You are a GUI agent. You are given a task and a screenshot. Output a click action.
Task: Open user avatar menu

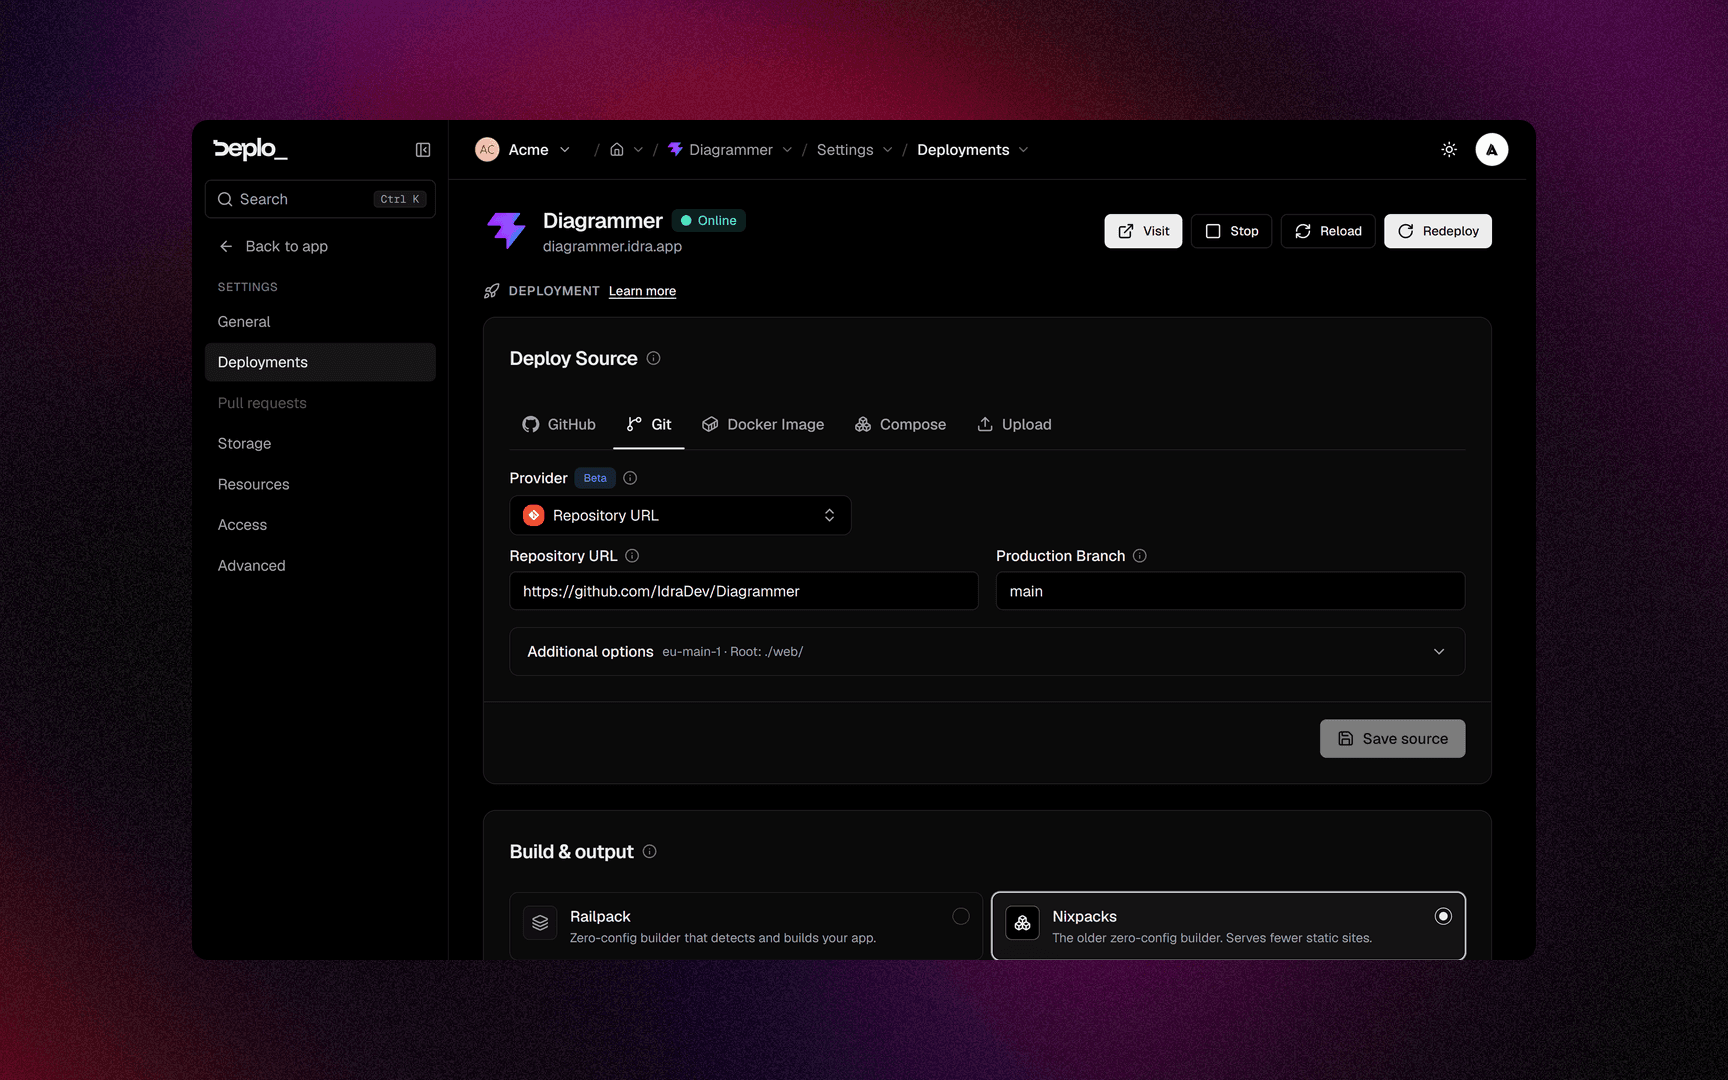coord(1491,150)
